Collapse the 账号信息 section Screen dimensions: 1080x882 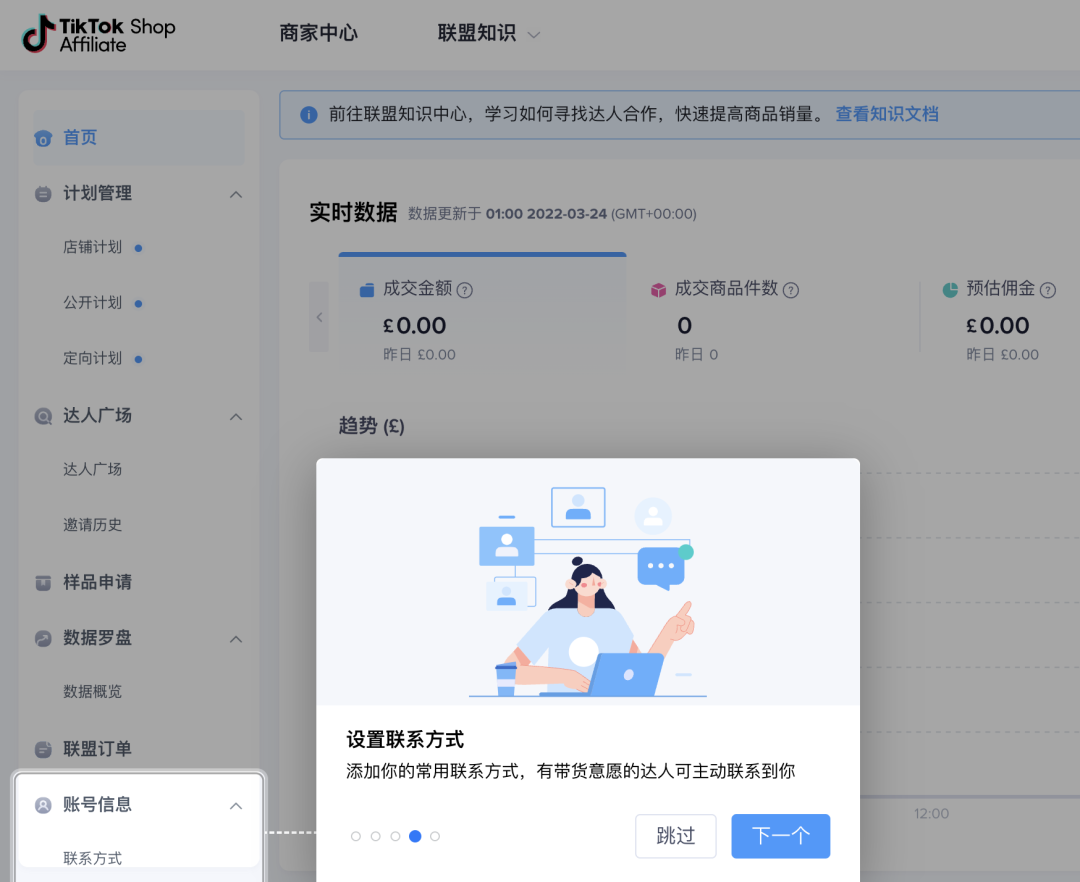[236, 805]
